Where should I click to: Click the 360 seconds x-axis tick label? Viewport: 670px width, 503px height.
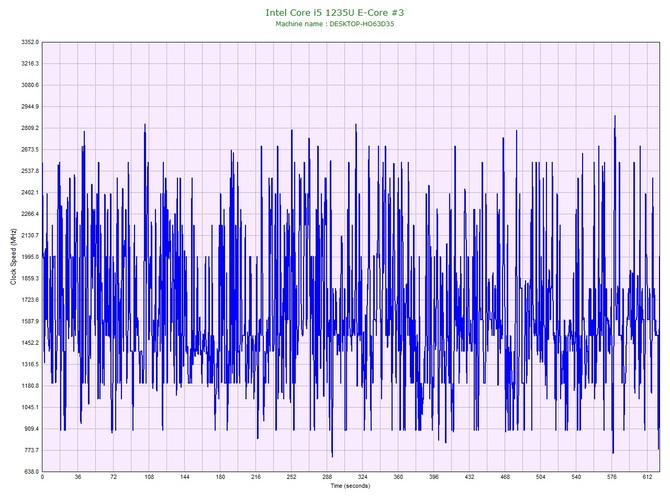[398, 477]
